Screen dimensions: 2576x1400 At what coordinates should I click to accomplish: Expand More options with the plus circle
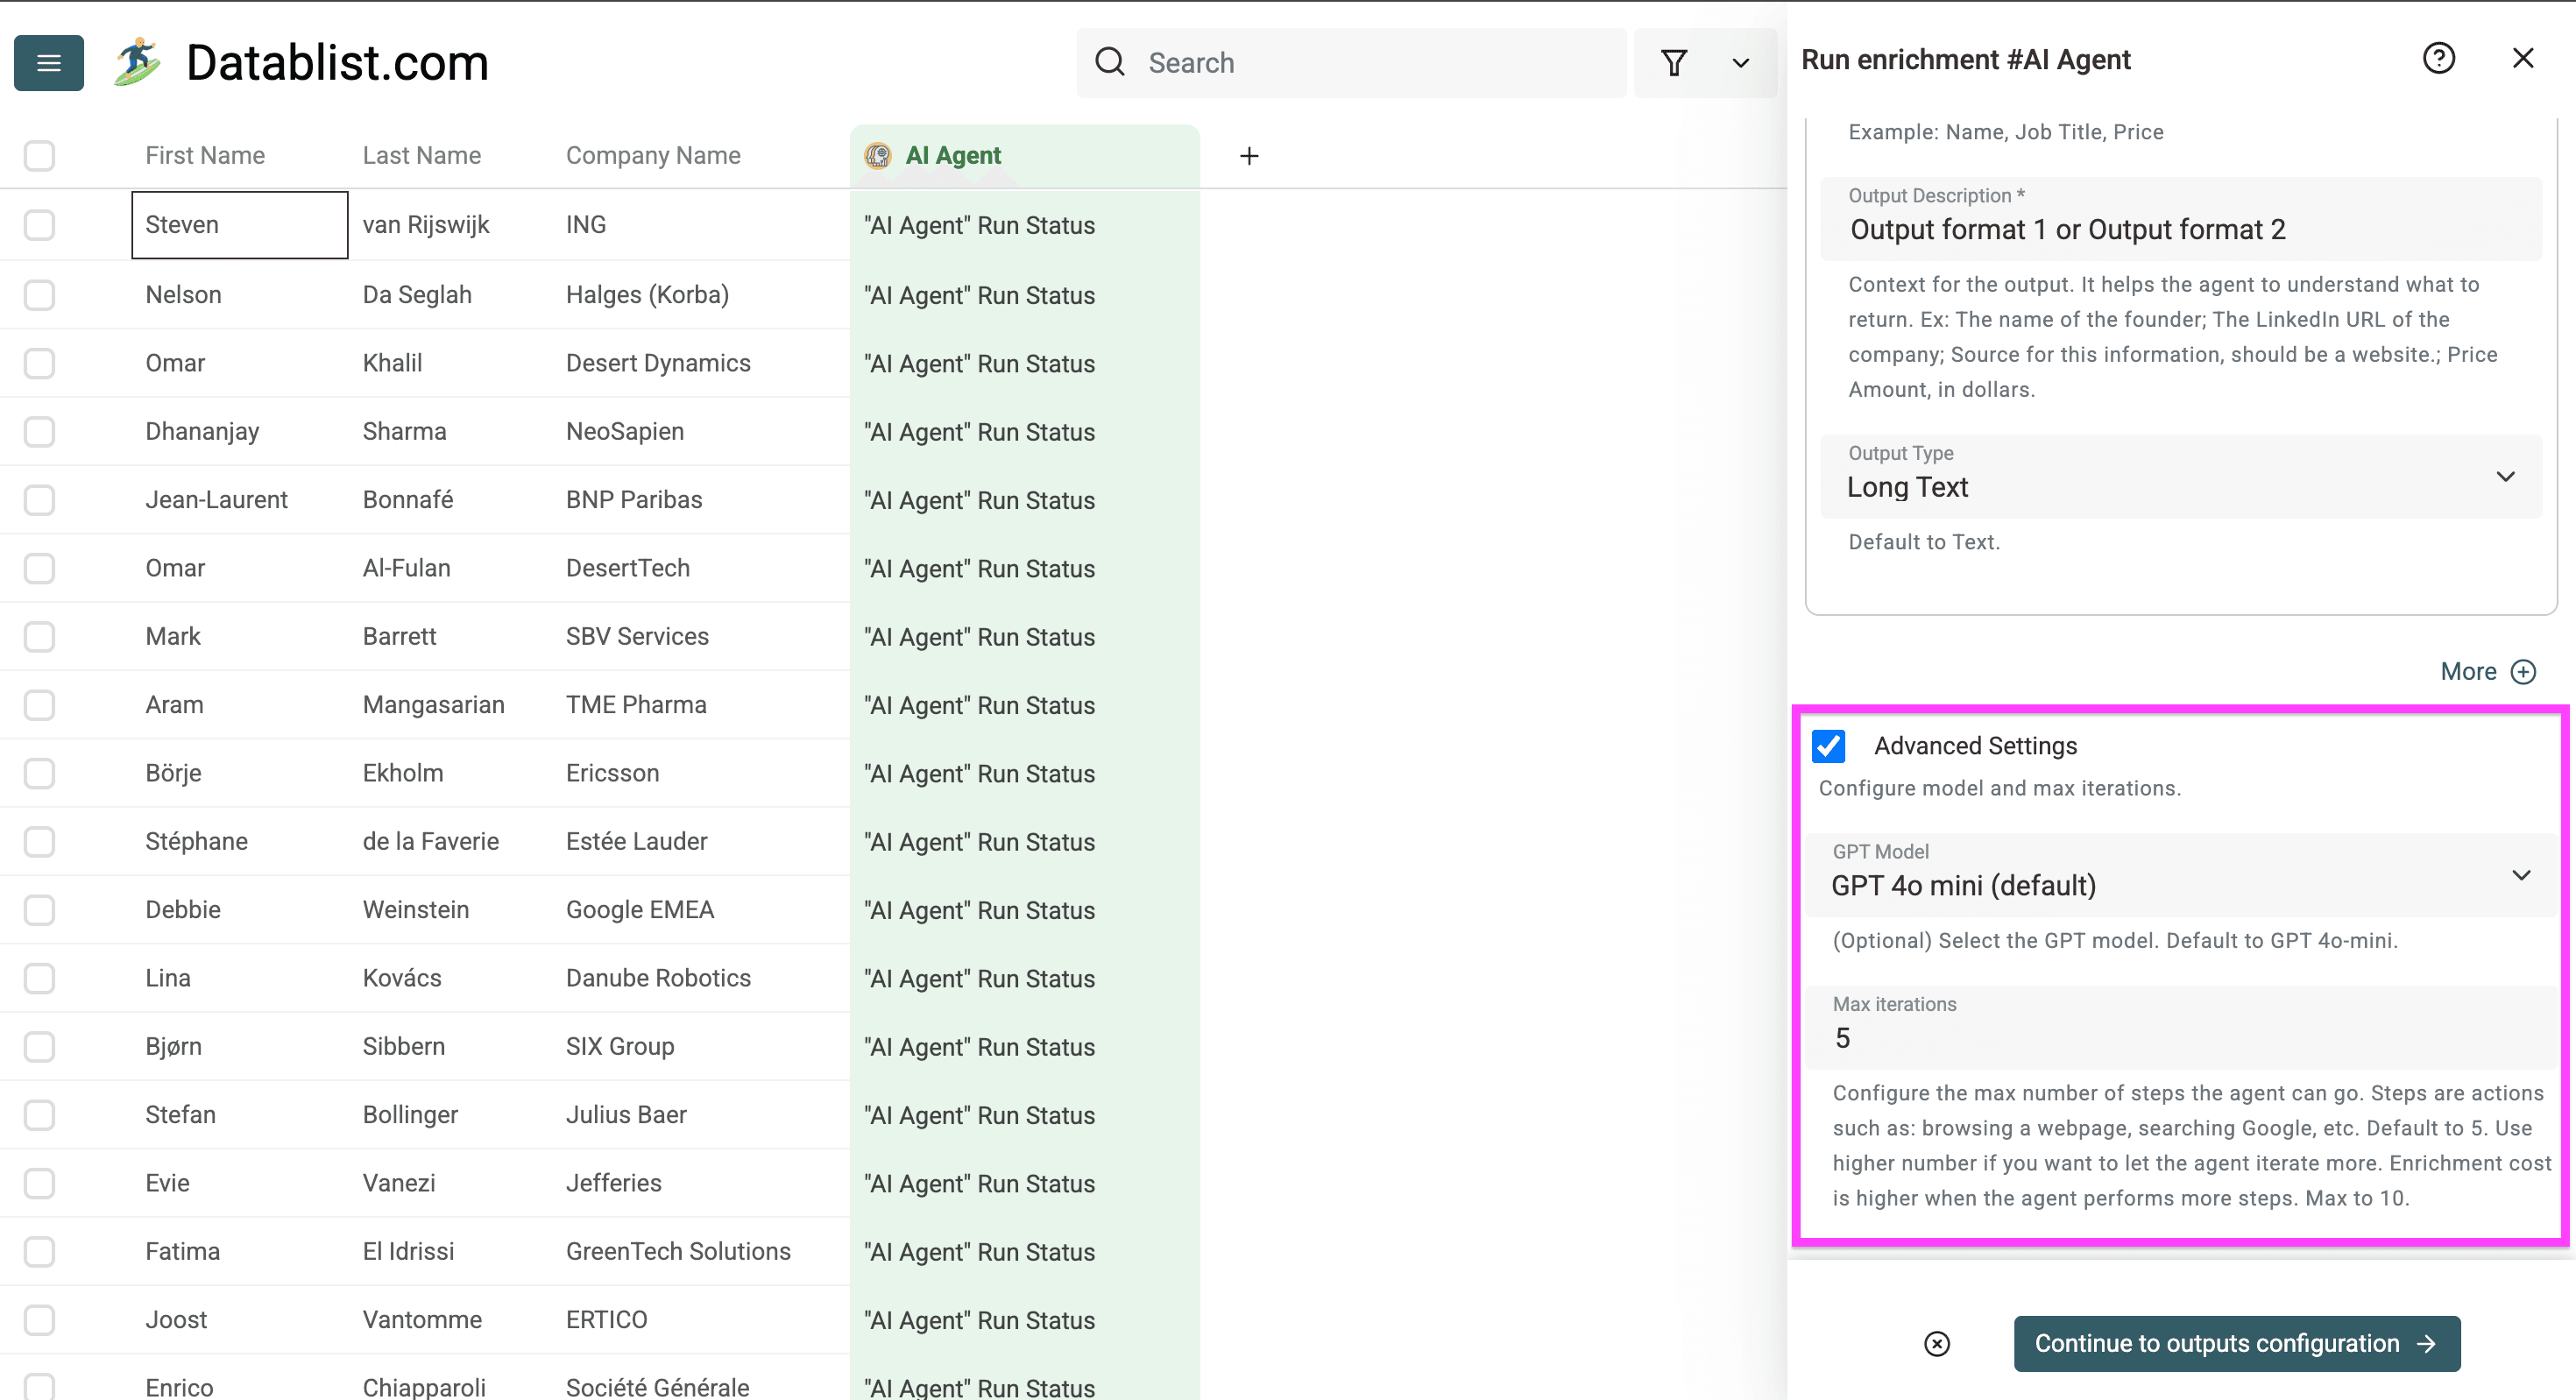point(2524,671)
